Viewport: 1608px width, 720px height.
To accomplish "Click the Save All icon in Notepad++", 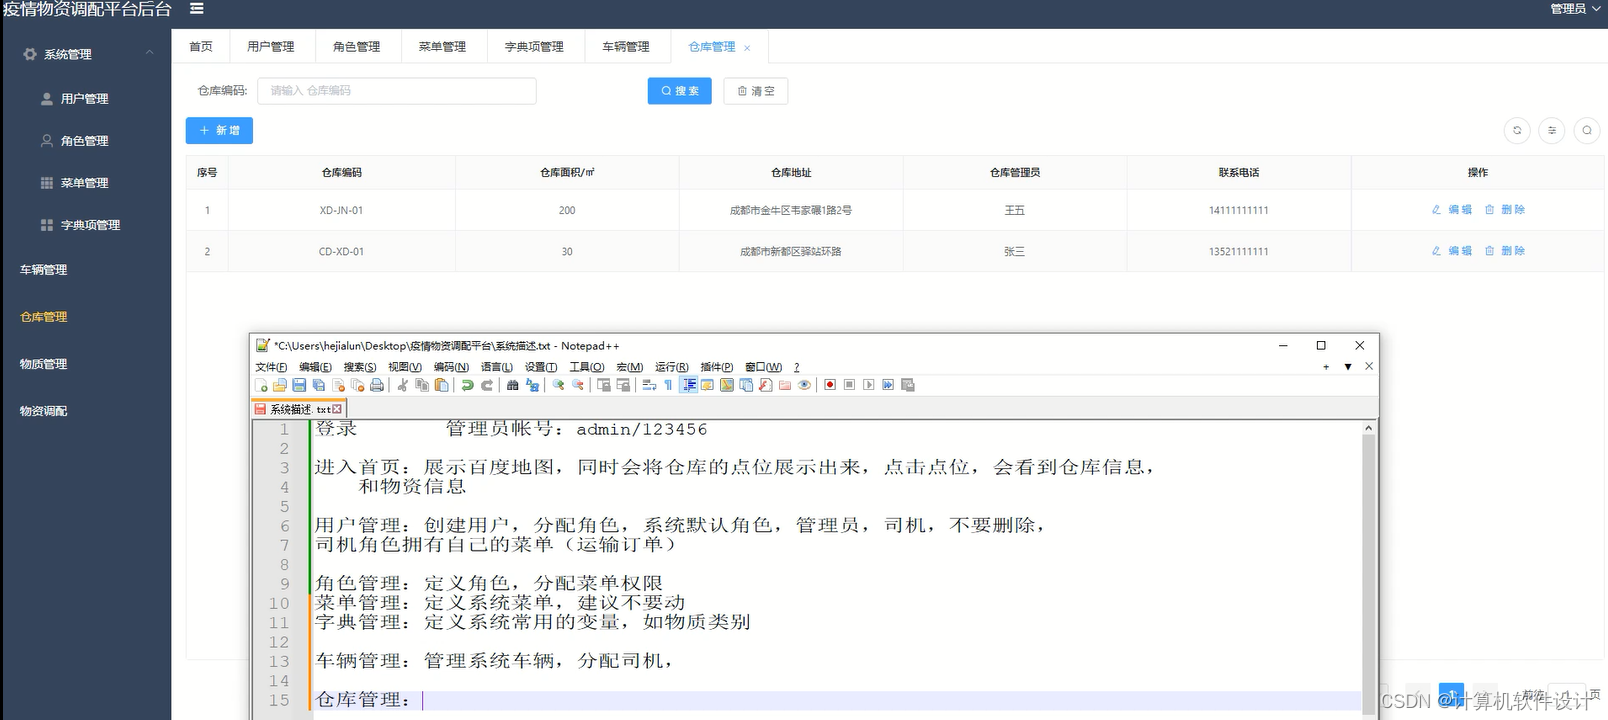I will click(318, 385).
